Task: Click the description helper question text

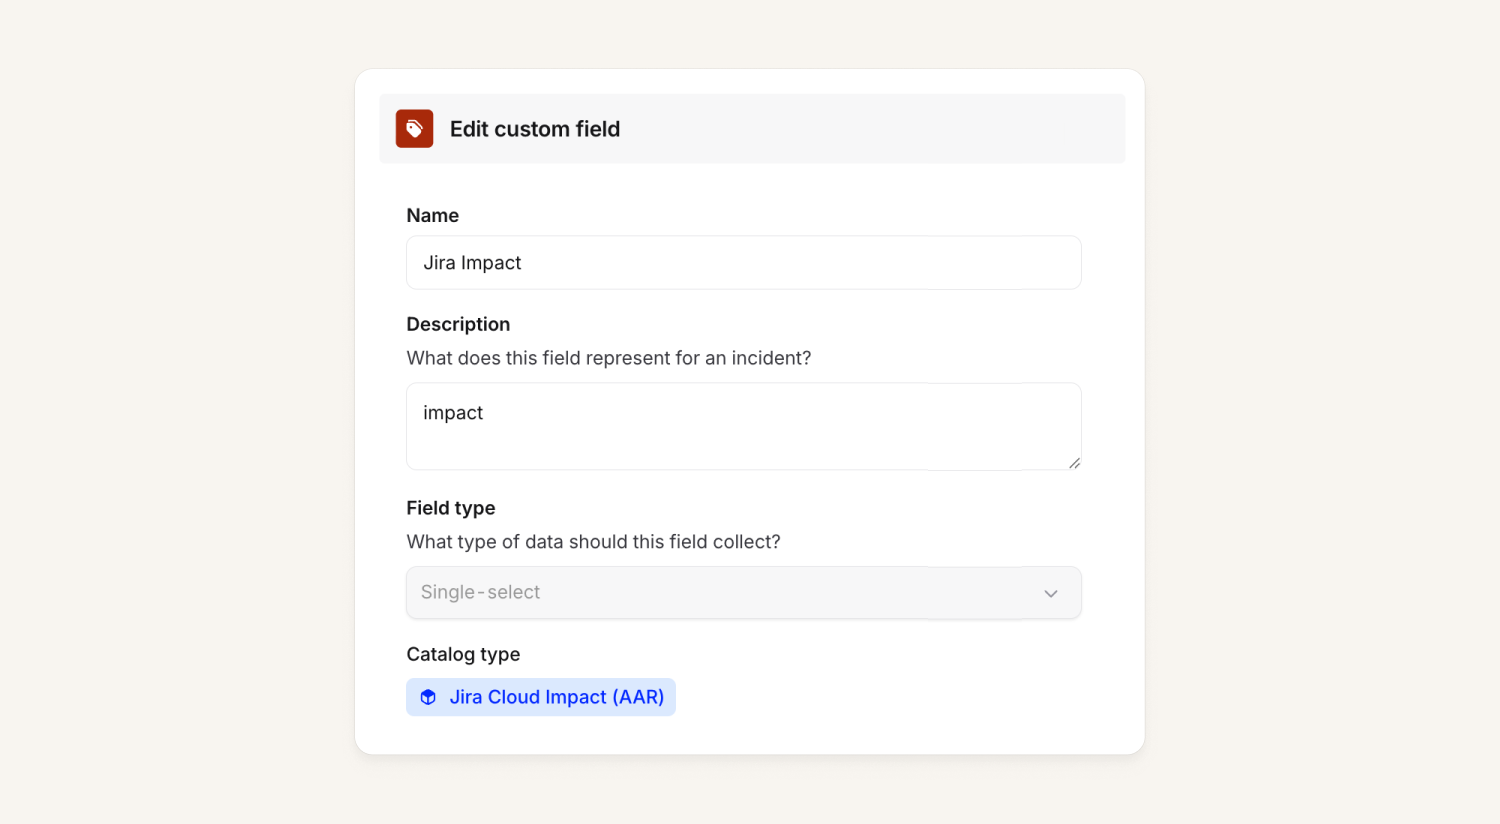Action: [x=608, y=358]
